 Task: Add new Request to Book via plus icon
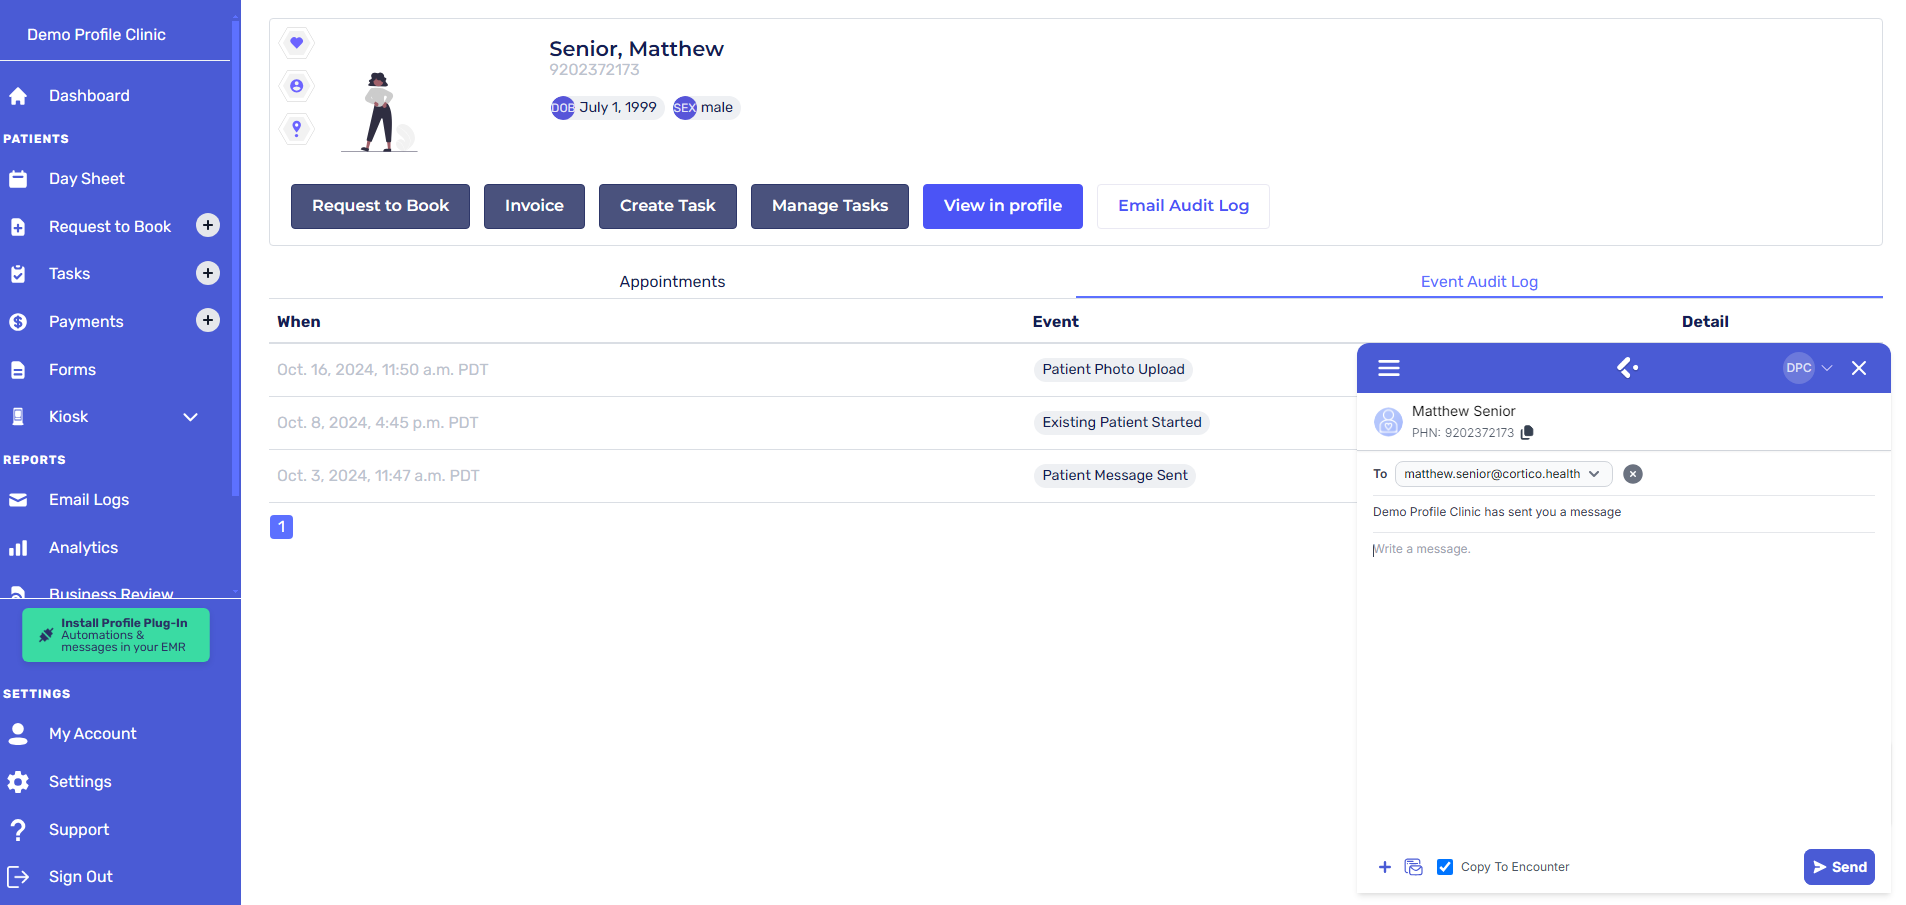(208, 226)
